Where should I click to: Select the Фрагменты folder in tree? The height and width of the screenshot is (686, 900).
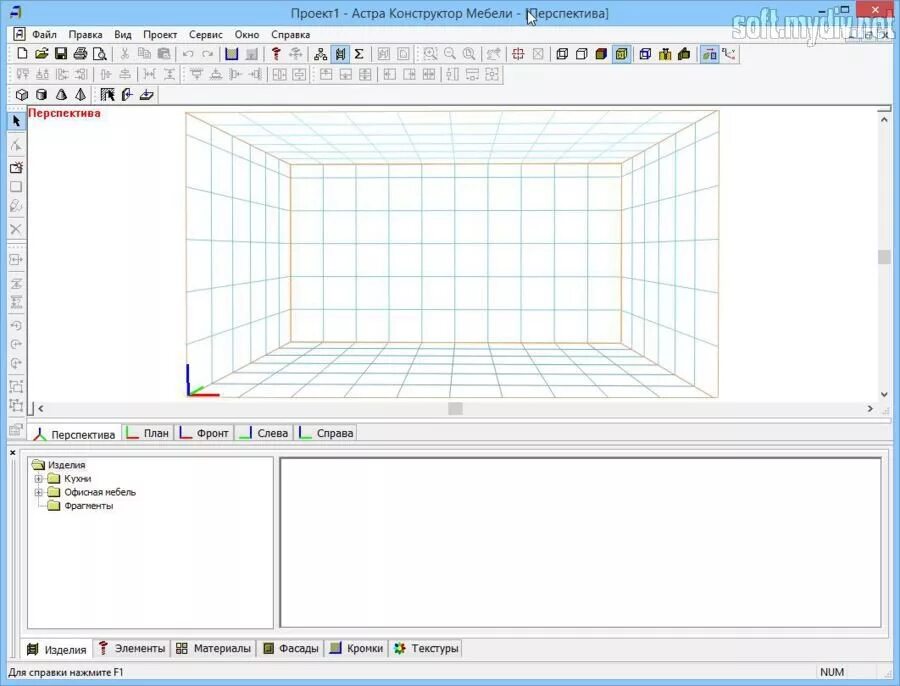(x=88, y=506)
